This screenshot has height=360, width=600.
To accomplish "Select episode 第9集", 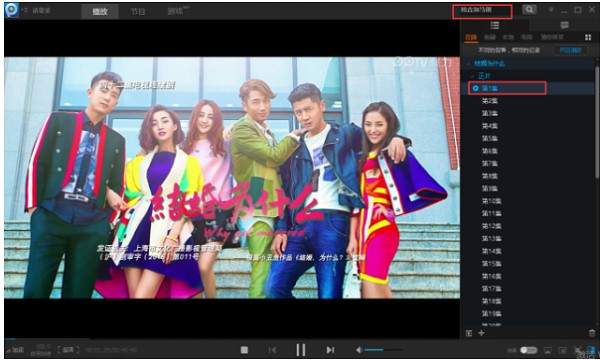I will tap(489, 188).
